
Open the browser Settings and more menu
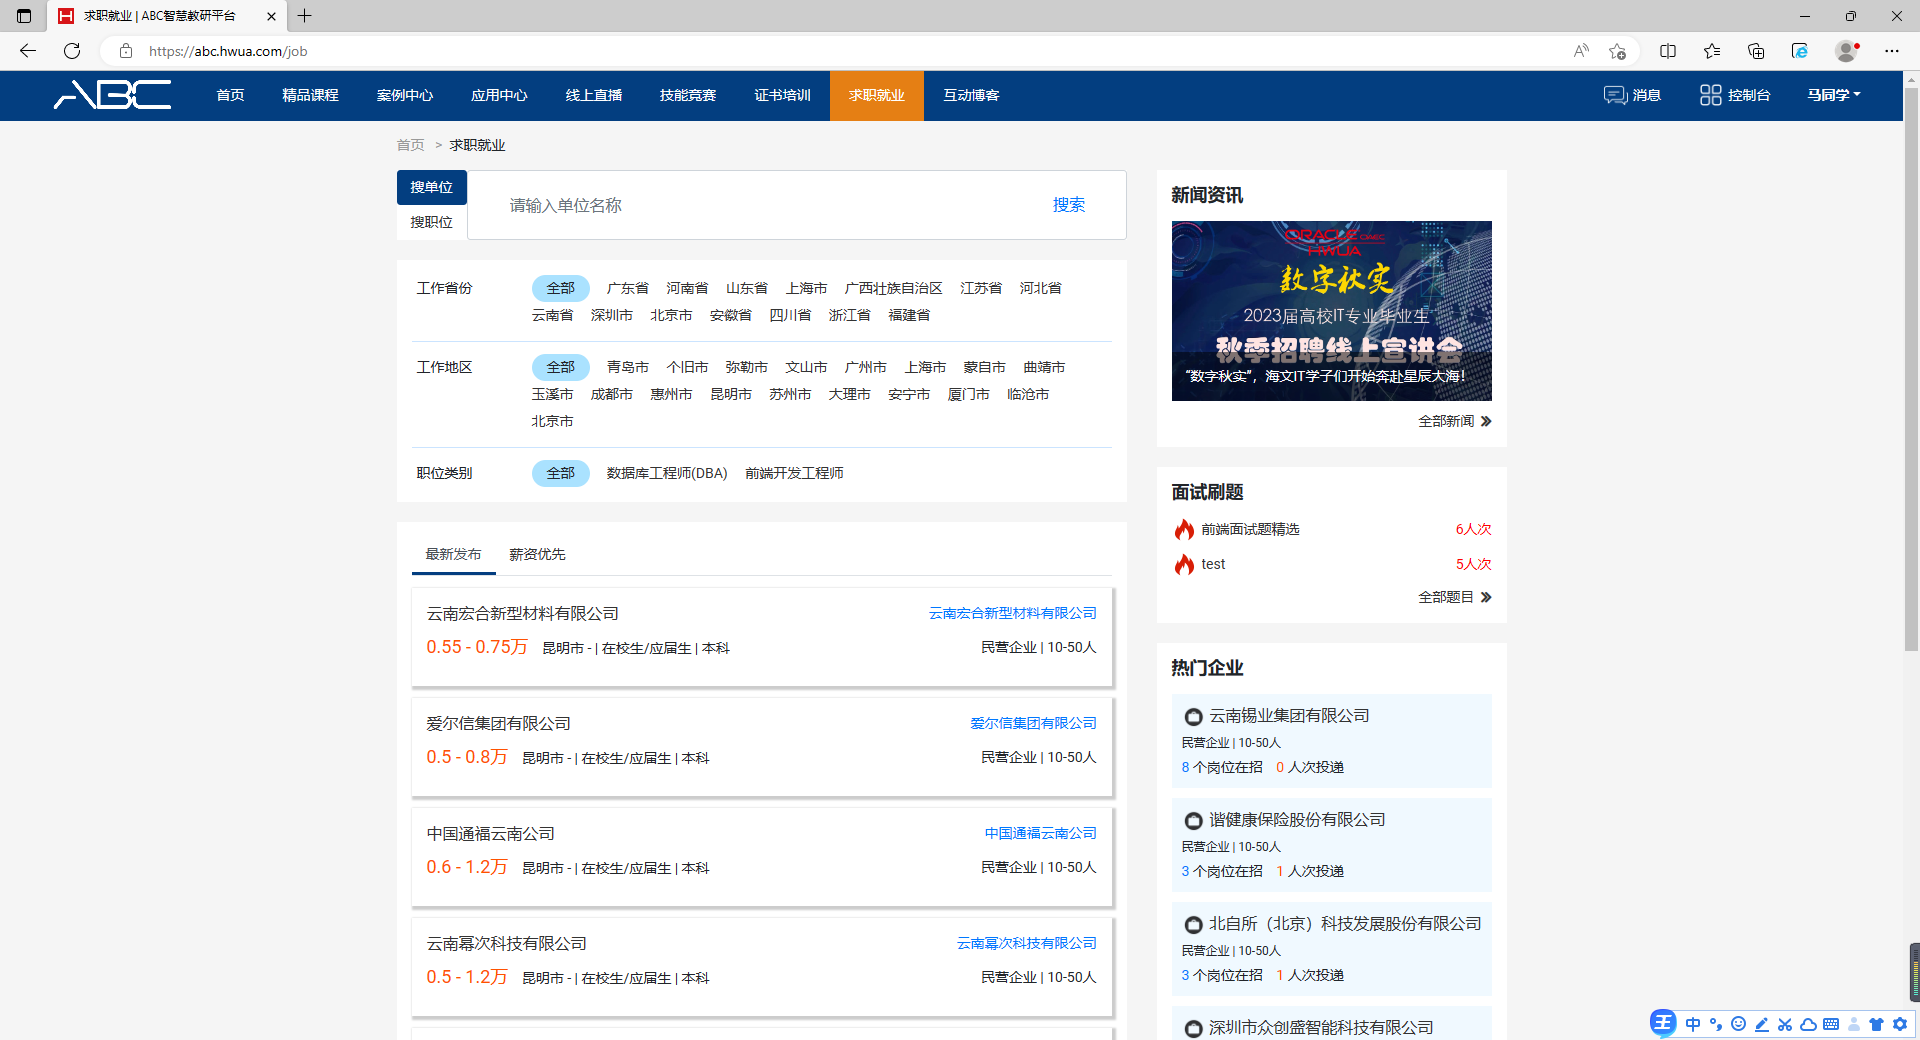tap(1892, 51)
